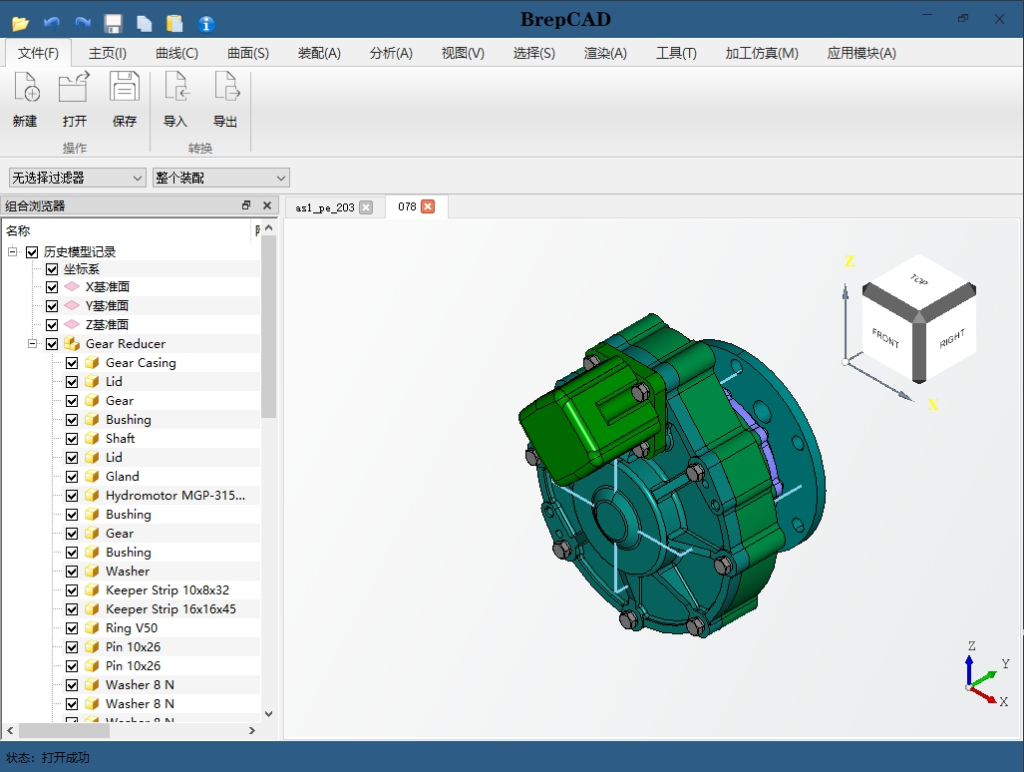
Task: Click the horizontal scrollbar left arrow
Action: (x=10, y=730)
